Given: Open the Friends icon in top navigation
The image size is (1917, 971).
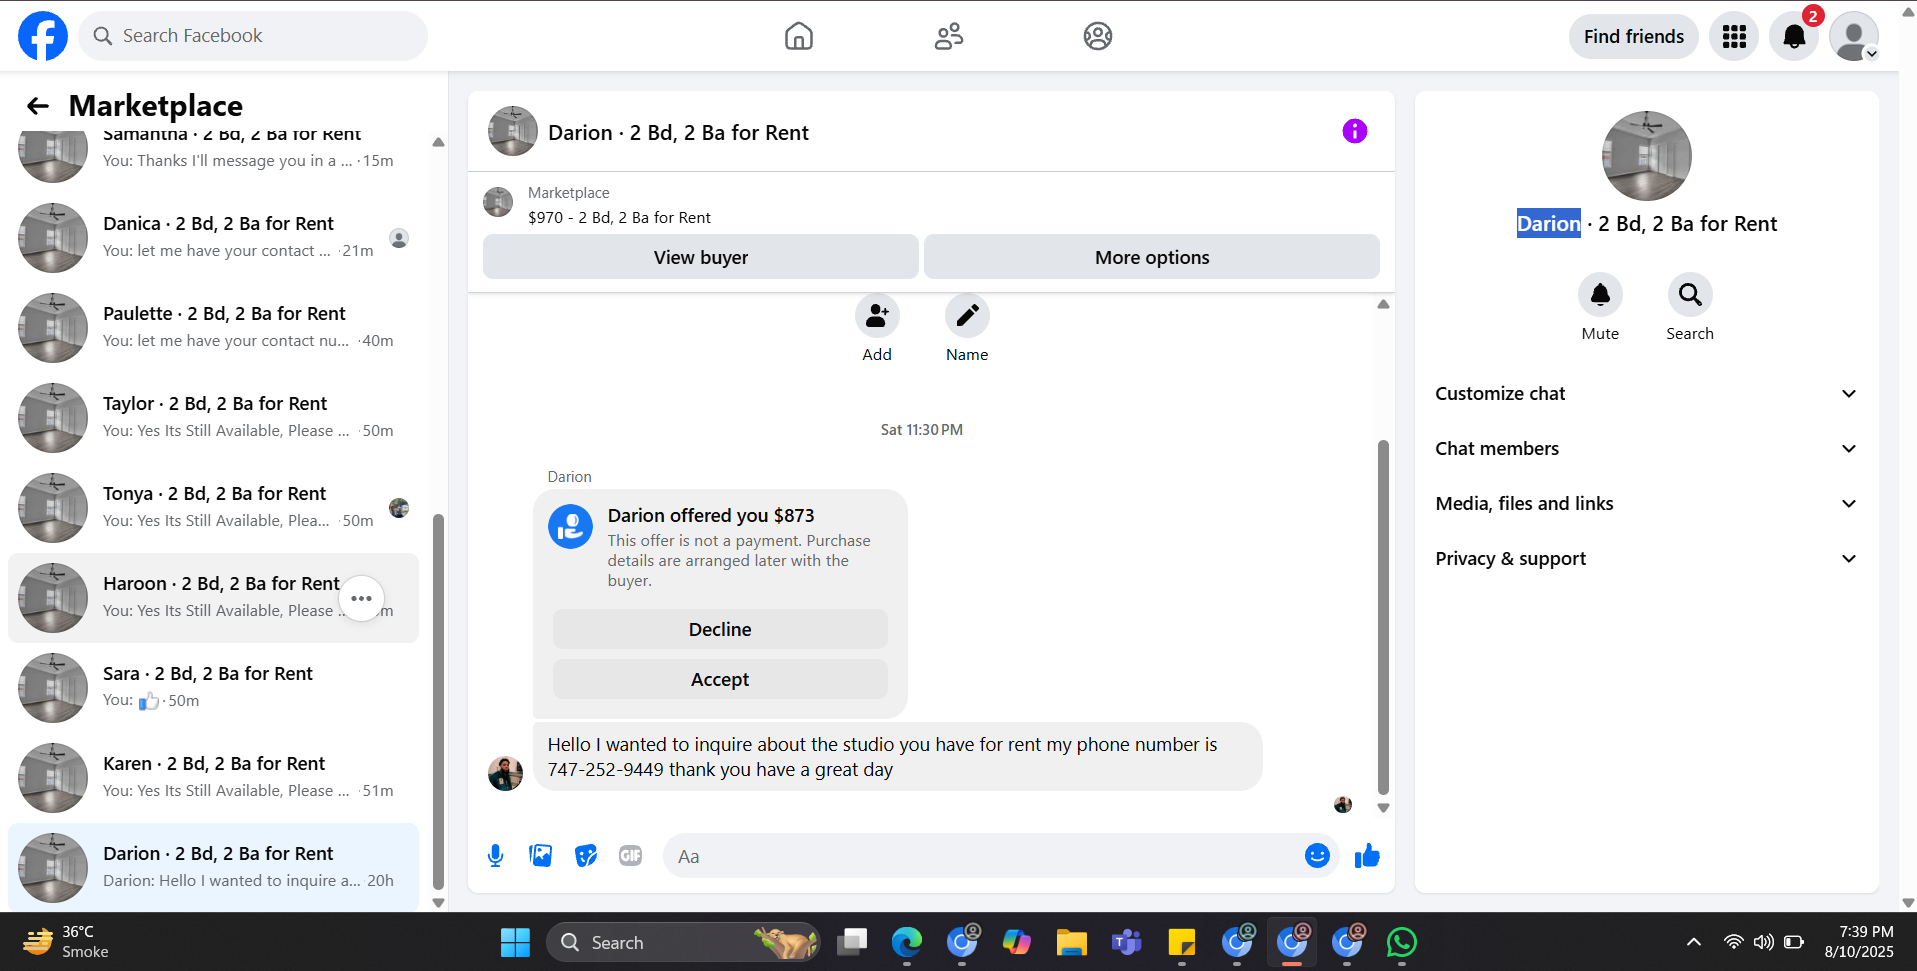Looking at the screenshot, I should pos(948,36).
